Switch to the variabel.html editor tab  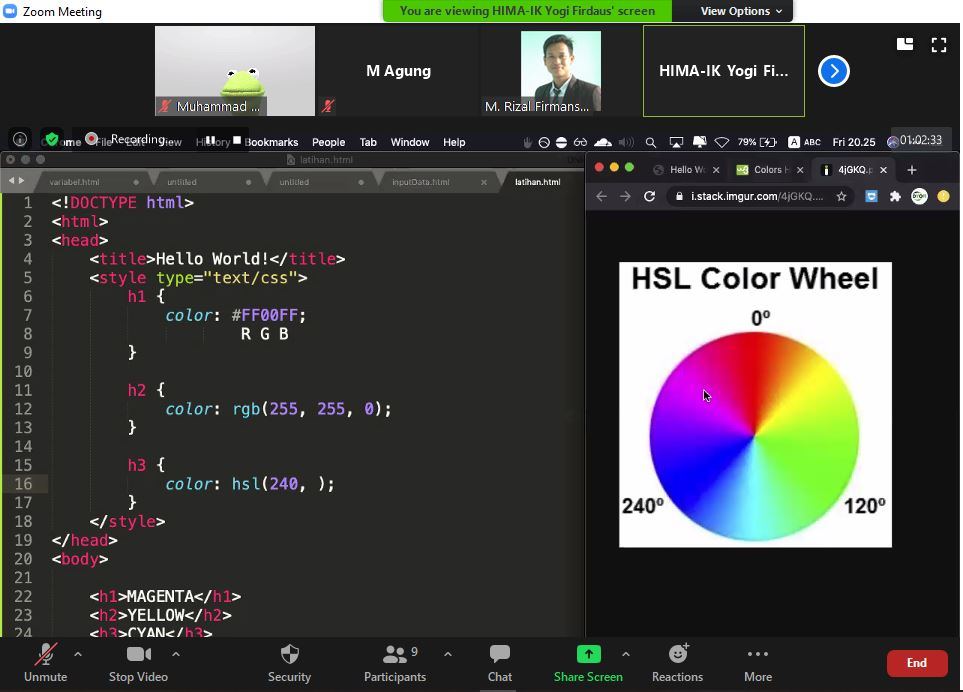[x=74, y=182]
